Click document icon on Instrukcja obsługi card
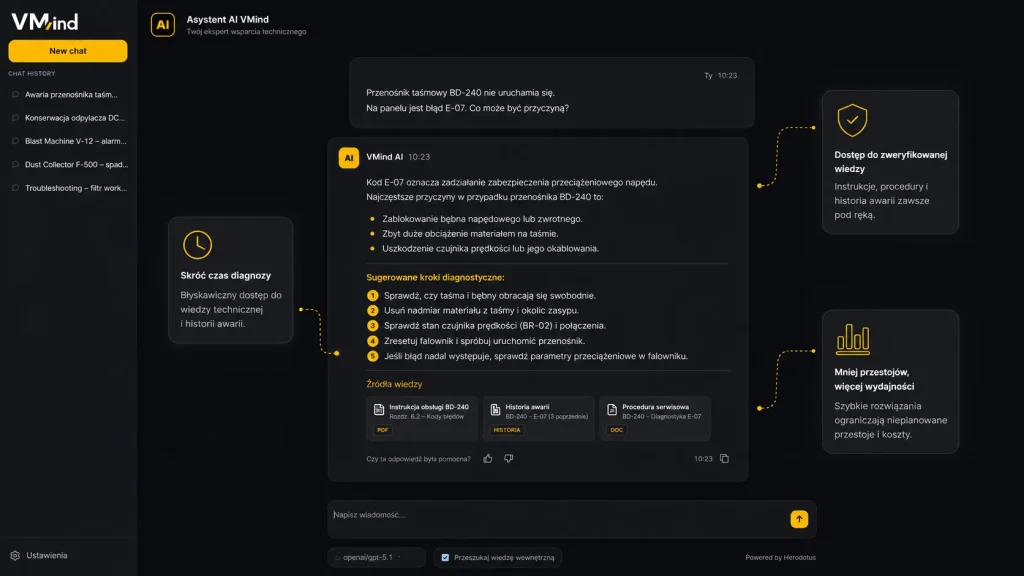This screenshot has width=1024, height=576. point(379,409)
